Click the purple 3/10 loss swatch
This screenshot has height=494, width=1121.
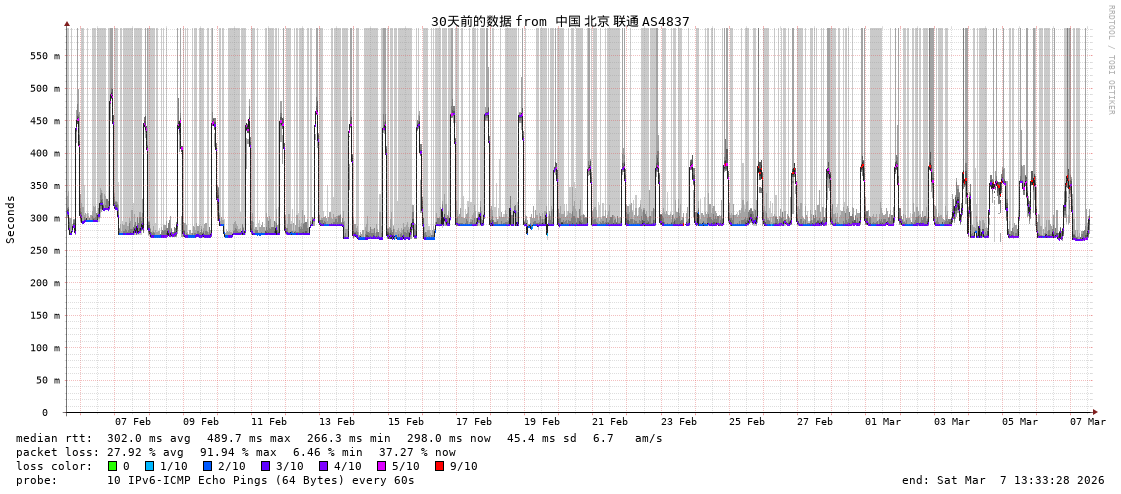pyautogui.click(x=265, y=466)
